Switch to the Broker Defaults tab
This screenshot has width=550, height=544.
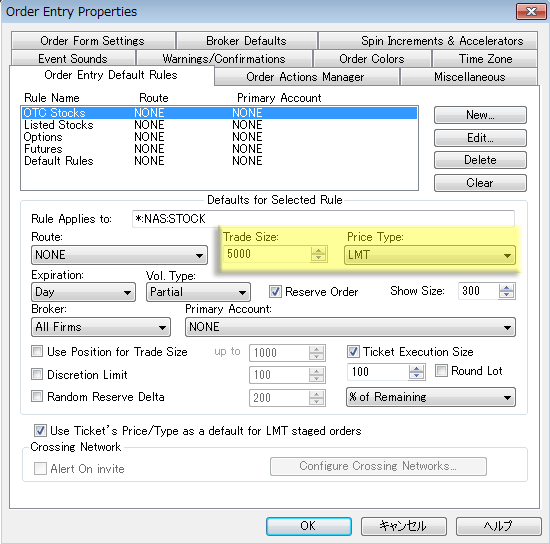pos(247,41)
